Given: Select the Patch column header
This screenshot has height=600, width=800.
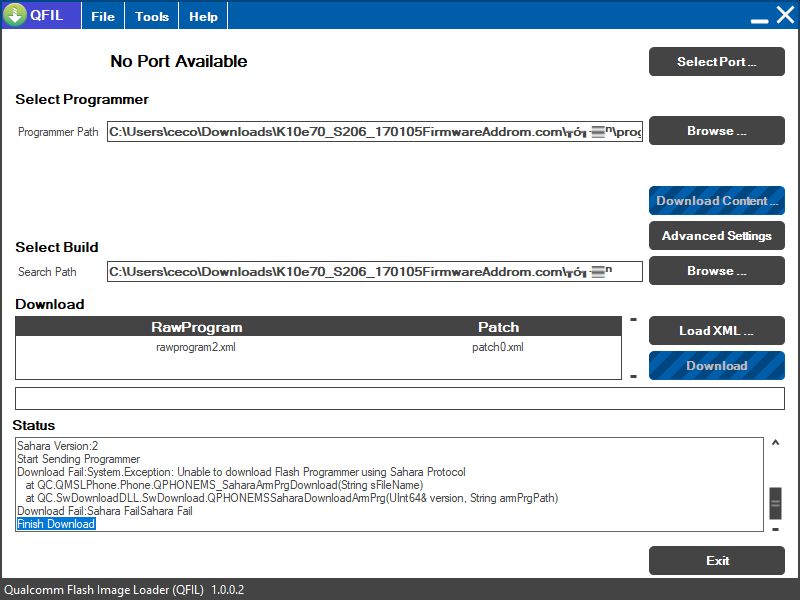Looking at the screenshot, I should pyautogui.click(x=498, y=327).
